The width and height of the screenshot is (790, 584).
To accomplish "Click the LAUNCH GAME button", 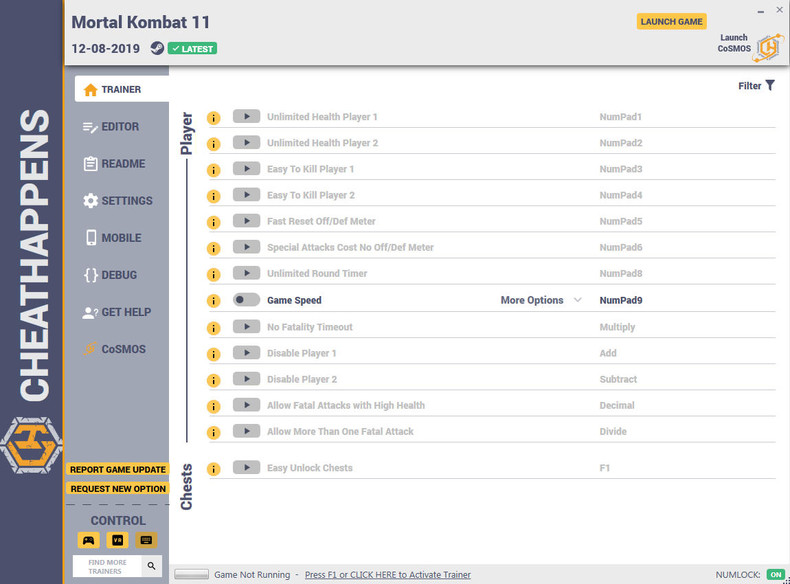I will tap(672, 21).
